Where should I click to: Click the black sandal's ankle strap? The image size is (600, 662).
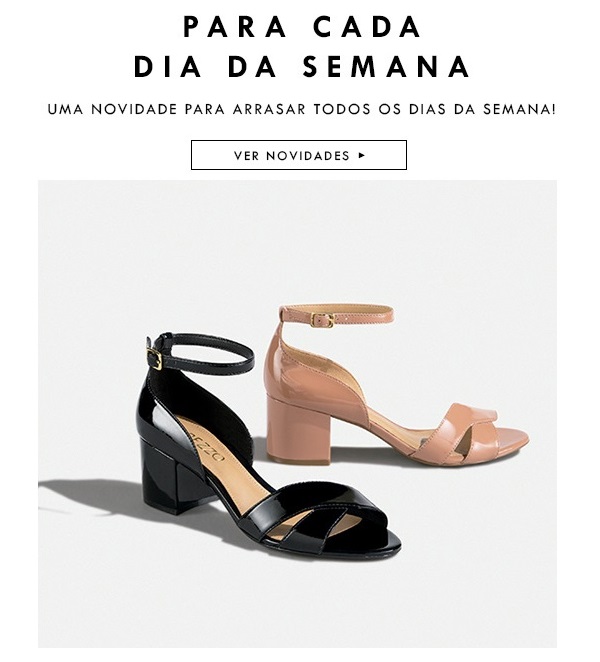202,353
